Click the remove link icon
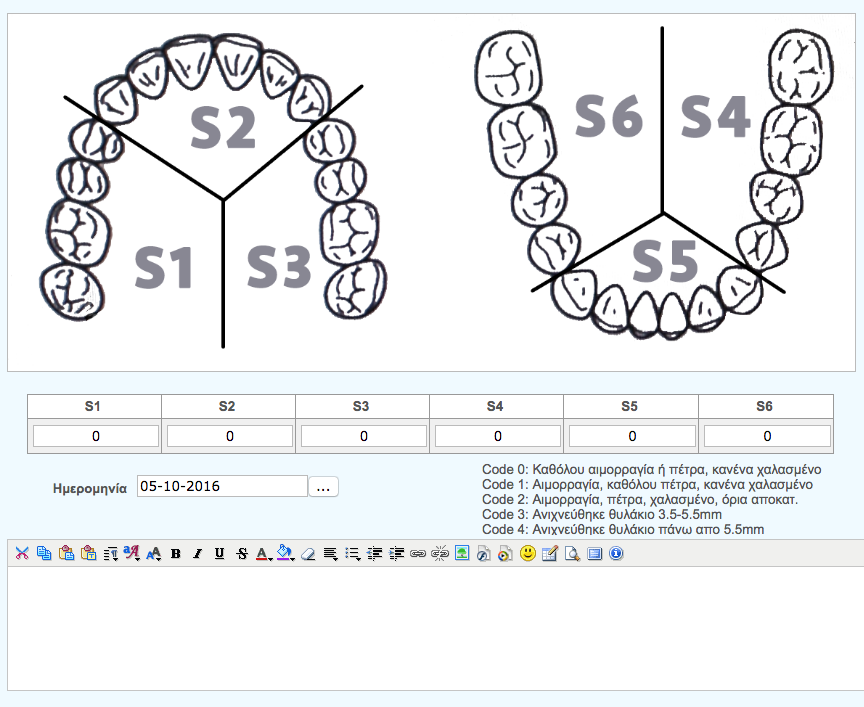Screen dimensions: 864x707 pyautogui.click(x=440, y=553)
